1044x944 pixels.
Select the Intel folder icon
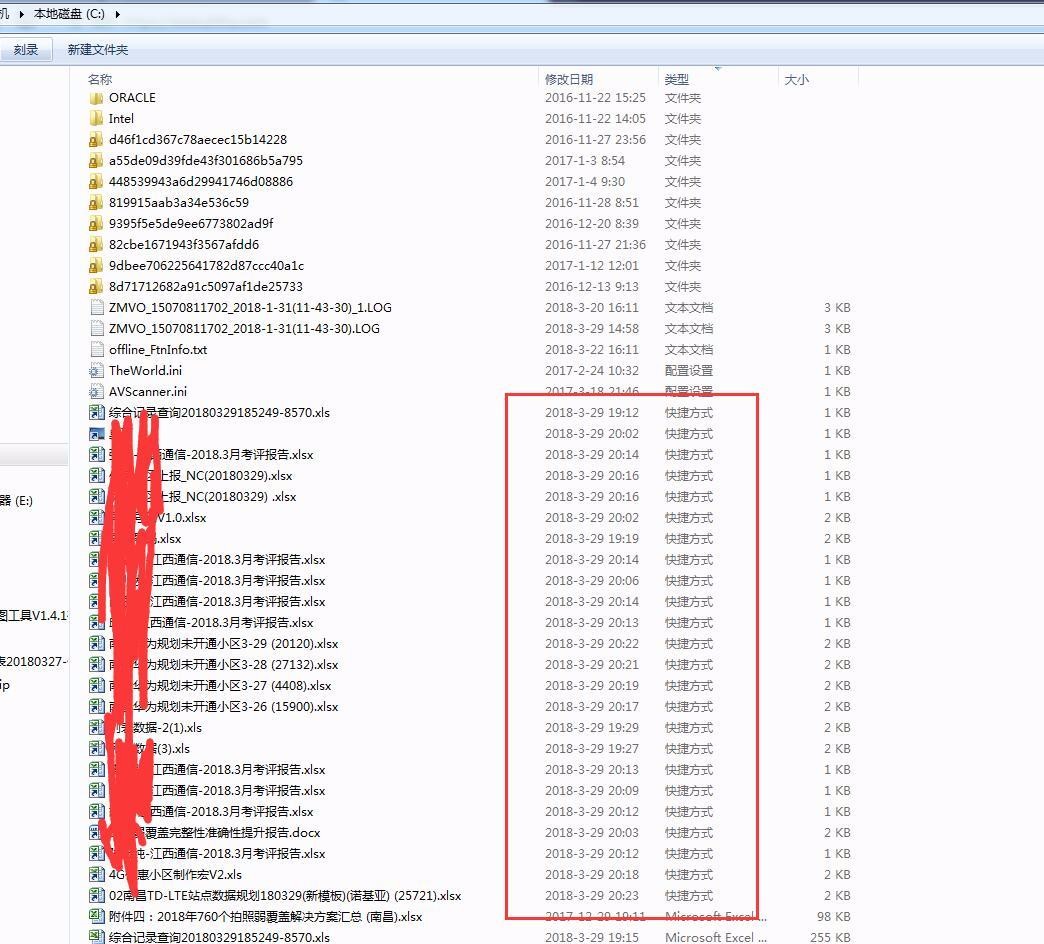pos(96,118)
